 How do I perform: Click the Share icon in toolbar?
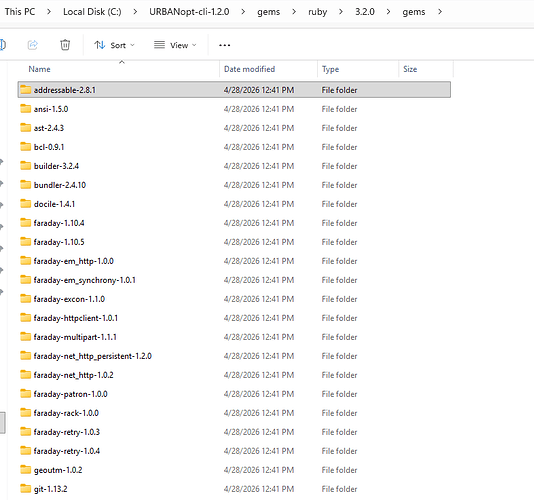33,45
